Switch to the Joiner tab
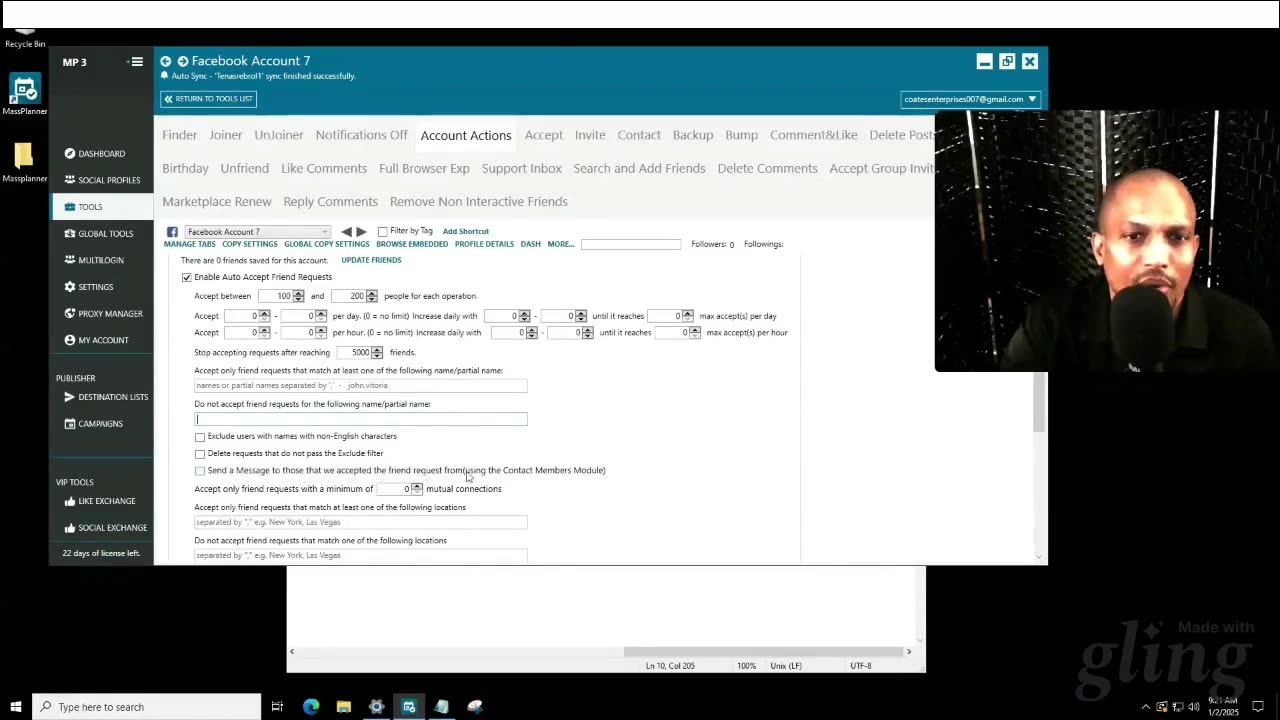Image resolution: width=1280 pixels, height=720 pixels. tap(226, 135)
